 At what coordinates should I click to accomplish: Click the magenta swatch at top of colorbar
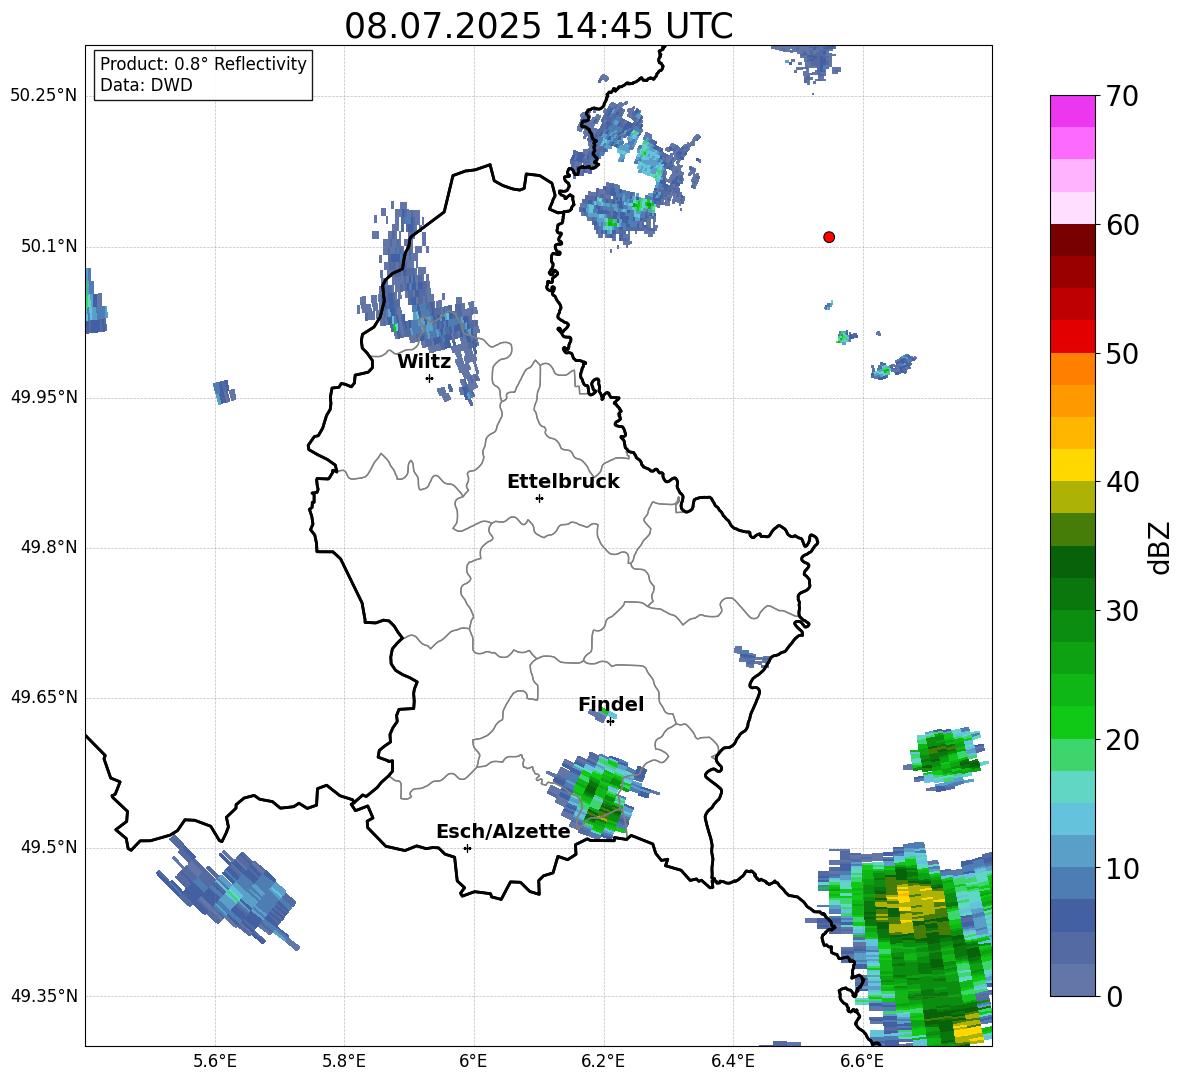pyautogui.click(x=1073, y=111)
